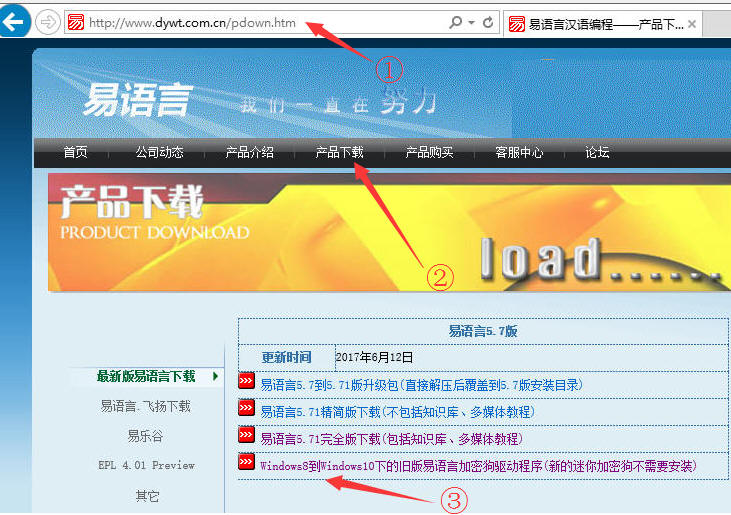
Task: Download 易语言5.7到5.71版升级包 link
Action: click(421, 385)
